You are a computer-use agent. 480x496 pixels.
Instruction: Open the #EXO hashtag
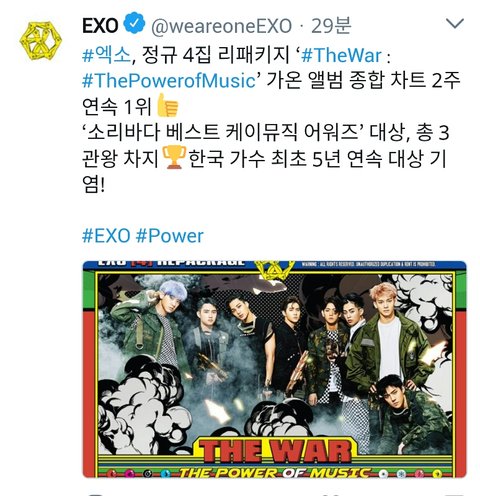pyautogui.click(x=106, y=236)
